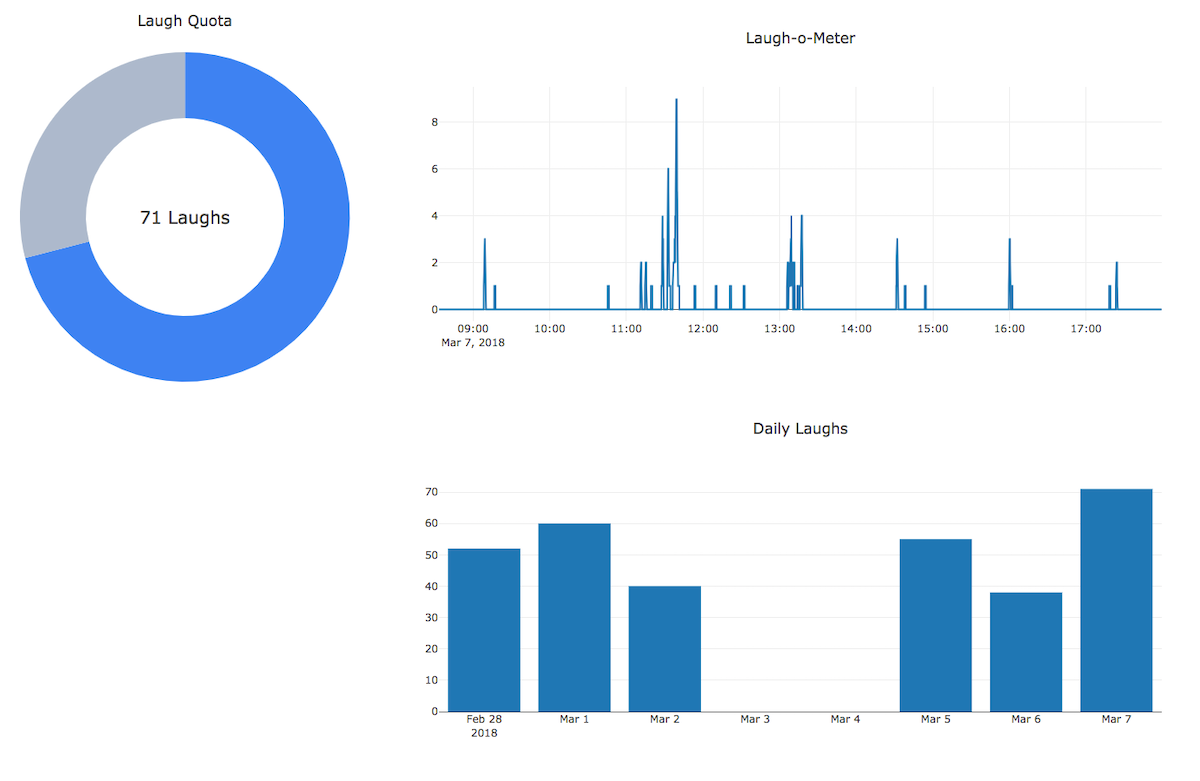This screenshot has width=1200, height=781.
Task: Click the '11:00' x-axis label
Action: click(626, 328)
